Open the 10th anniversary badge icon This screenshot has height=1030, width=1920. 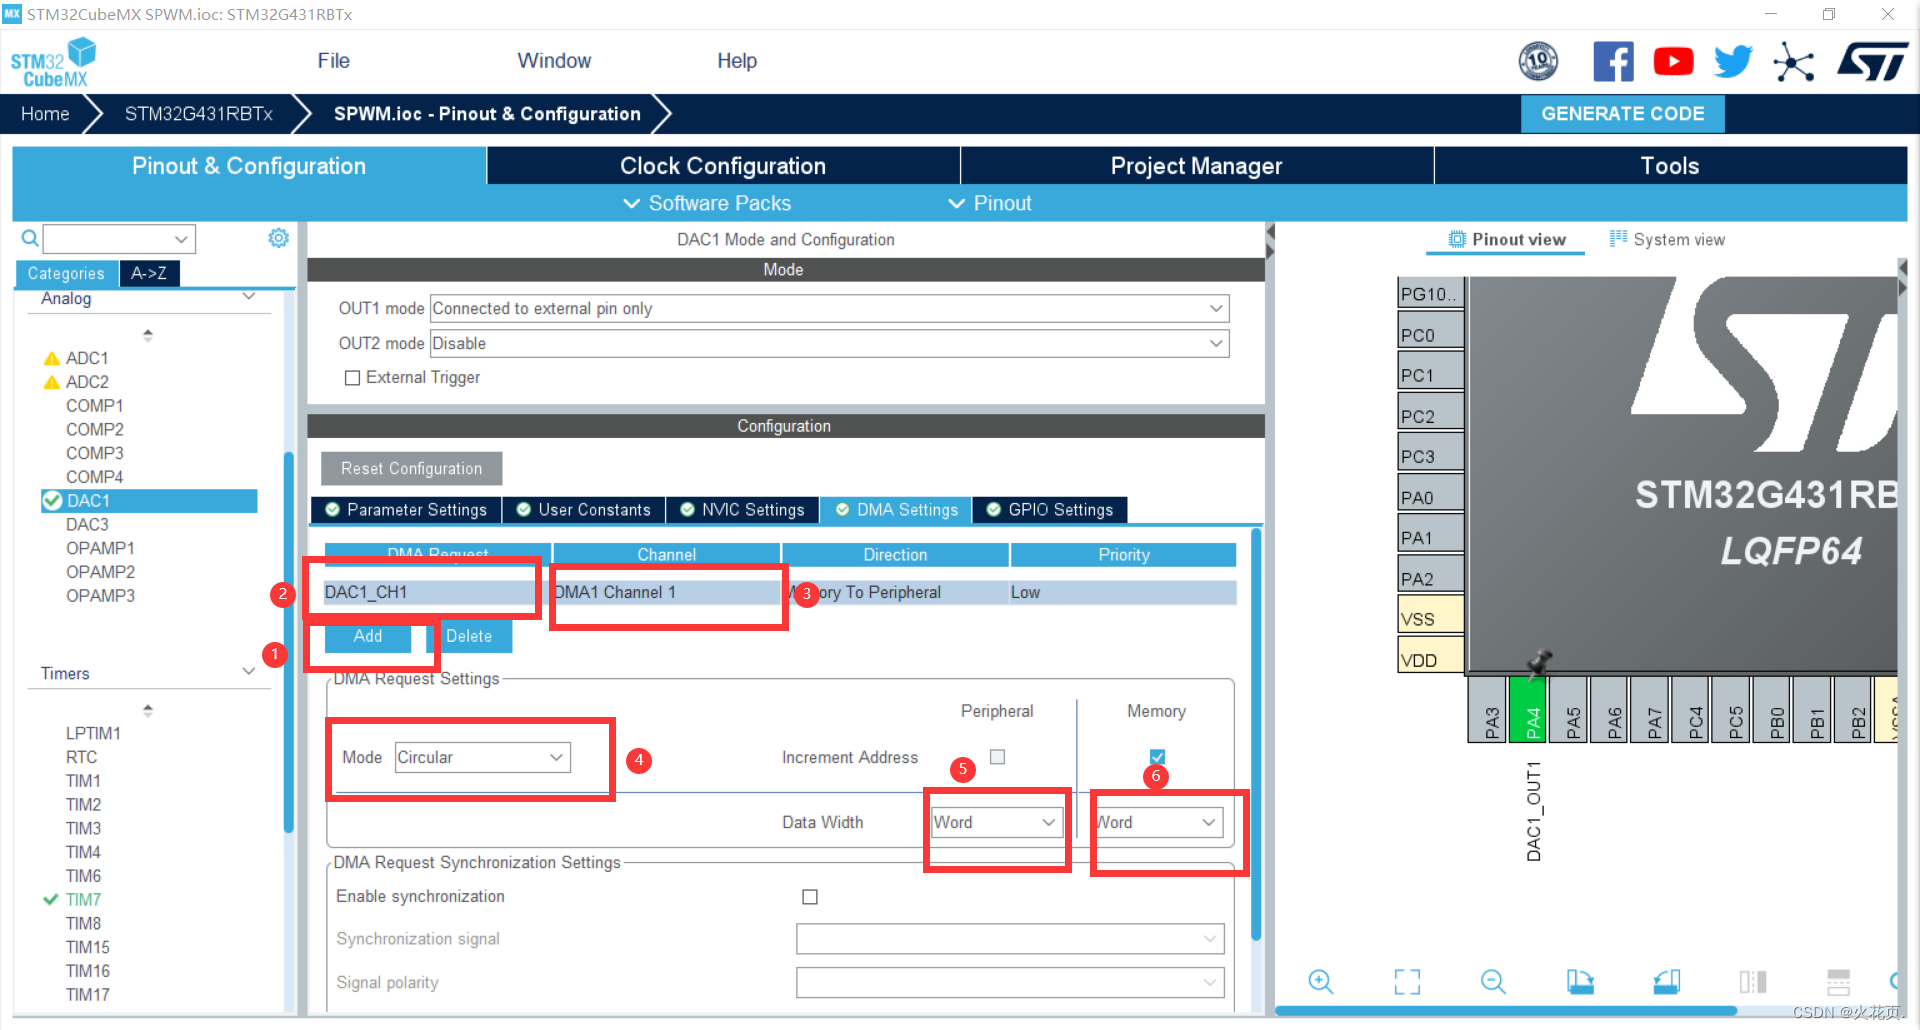click(1538, 62)
